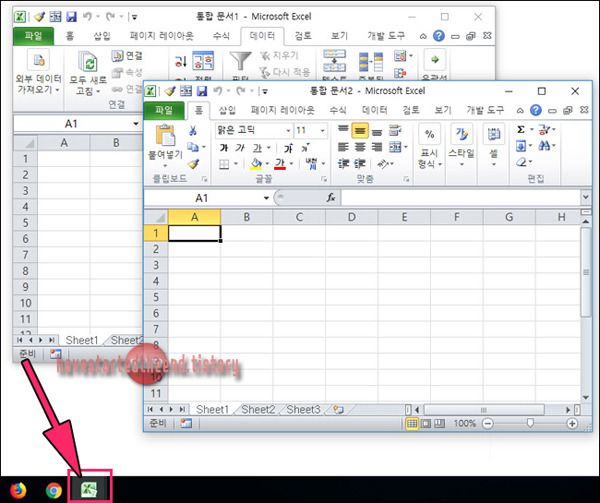
Task: Align text to the top of cell
Action: 343,130
